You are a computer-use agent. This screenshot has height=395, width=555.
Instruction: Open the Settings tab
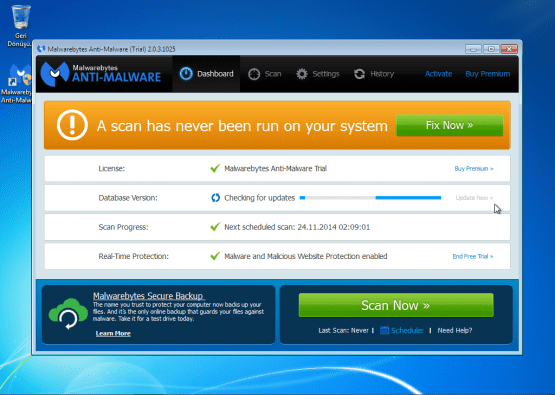pyautogui.click(x=317, y=74)
